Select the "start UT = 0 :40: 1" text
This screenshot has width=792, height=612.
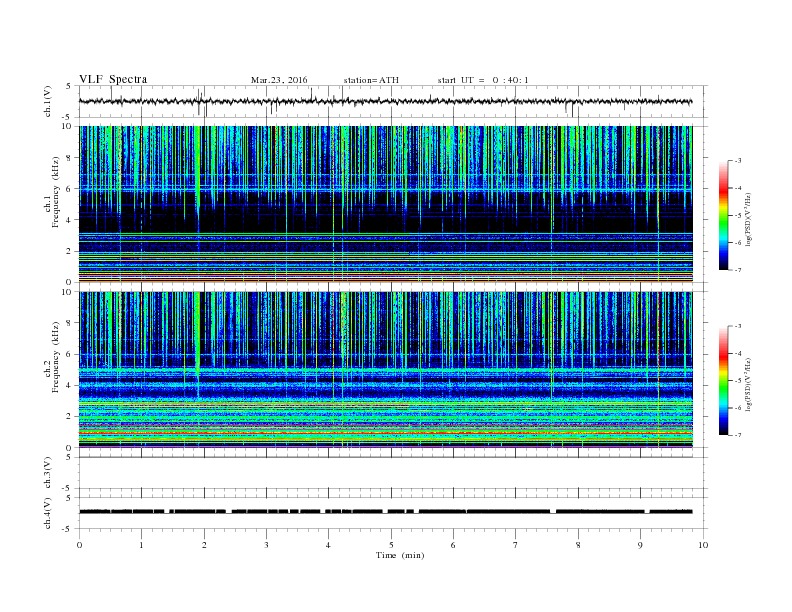(x=483, y=80)
